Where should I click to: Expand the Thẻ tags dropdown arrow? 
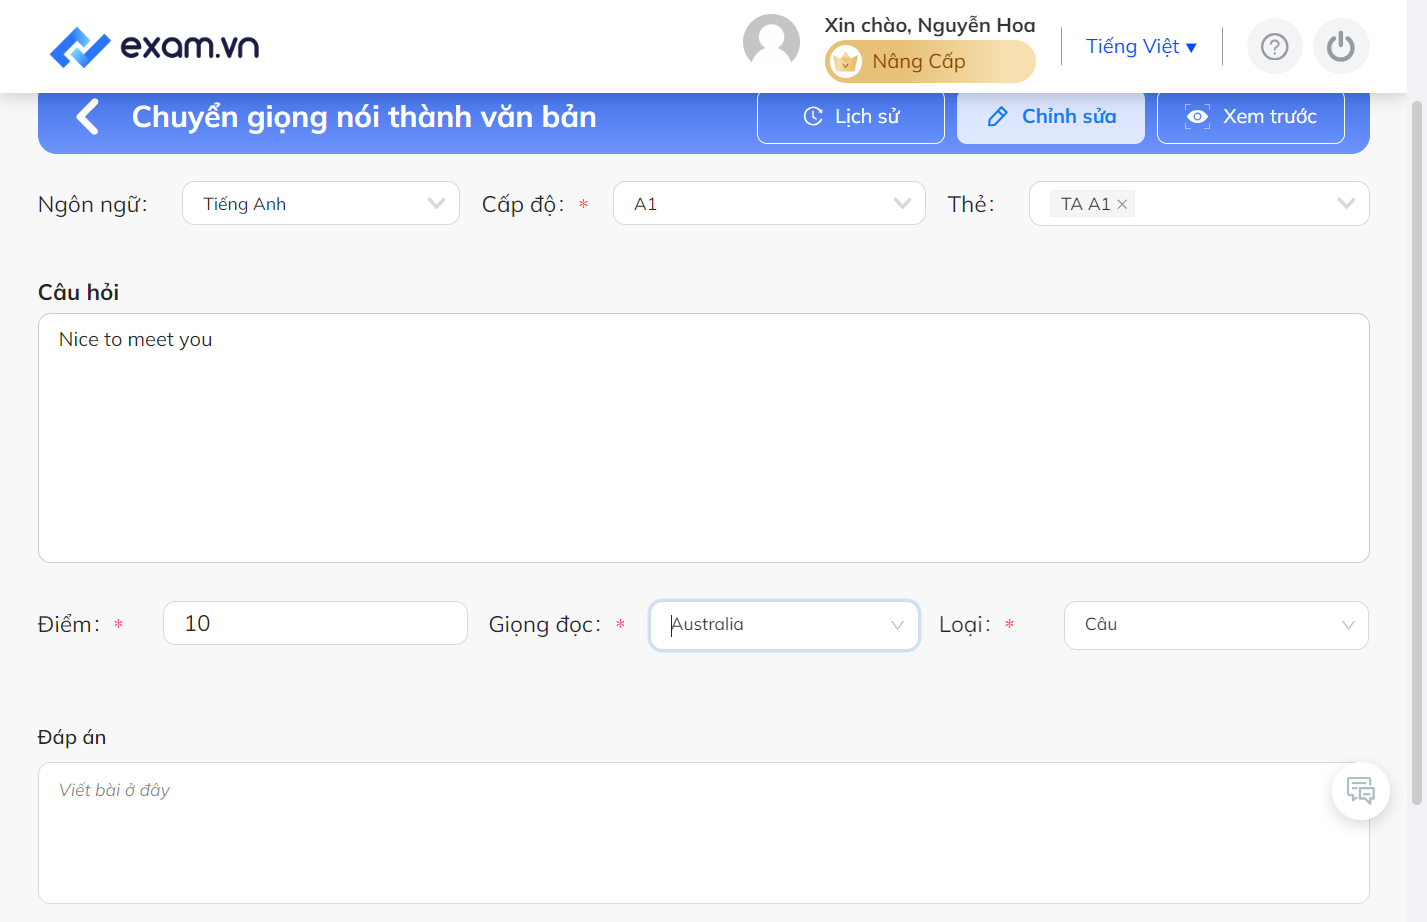pos(1346,204)
